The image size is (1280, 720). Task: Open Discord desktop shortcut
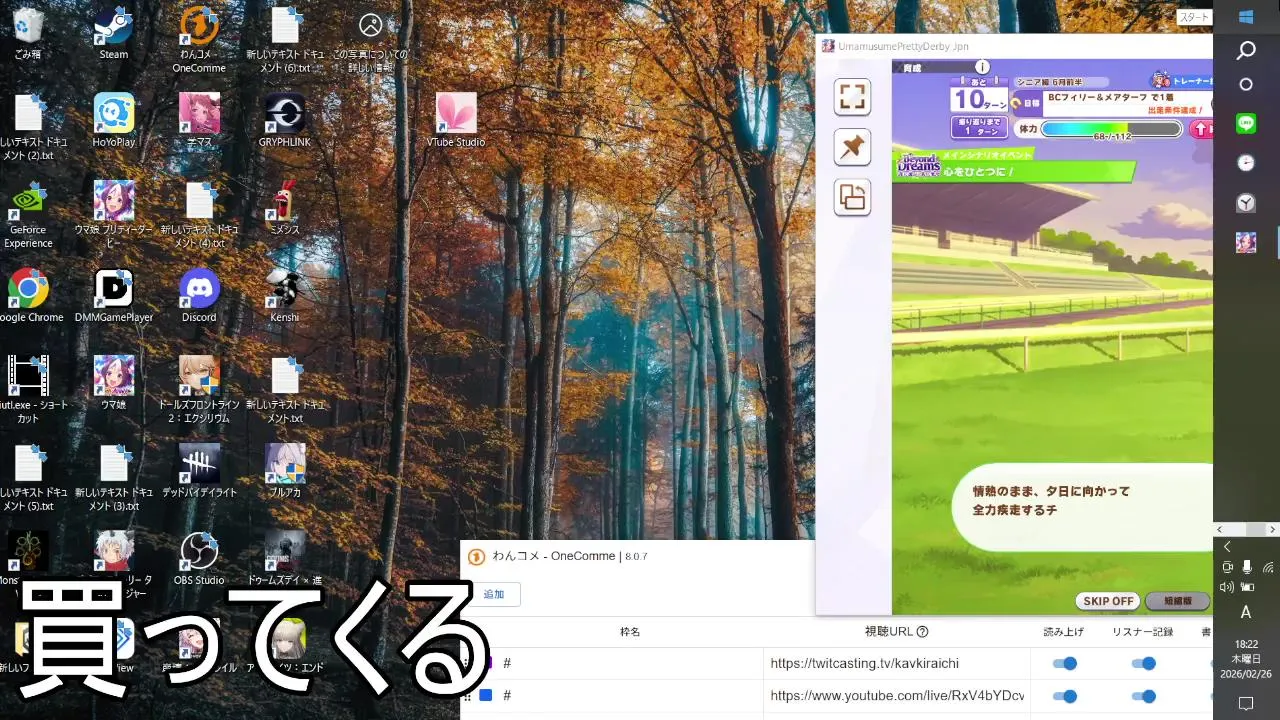[199, 296]
